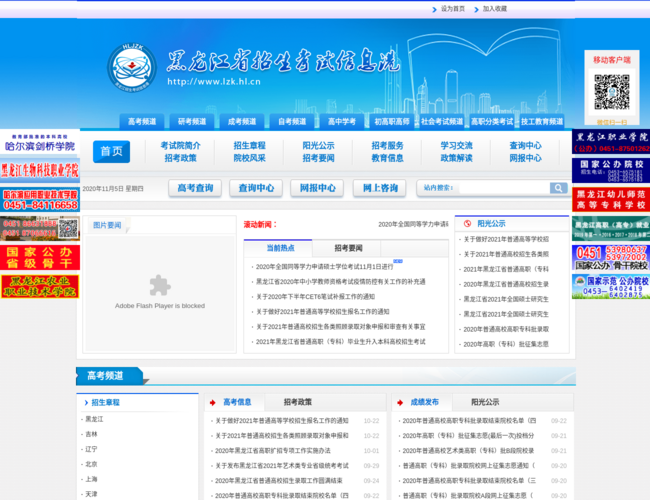The width and height of the screenshot is (650, 500).
Task: Click arrow icon beside 设为首页
Action: (x=434, y=9)
